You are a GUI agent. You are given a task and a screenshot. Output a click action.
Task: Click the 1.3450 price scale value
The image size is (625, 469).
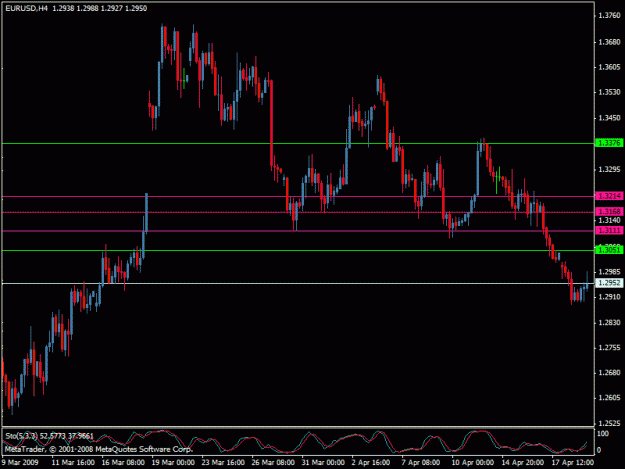(609, 118)
